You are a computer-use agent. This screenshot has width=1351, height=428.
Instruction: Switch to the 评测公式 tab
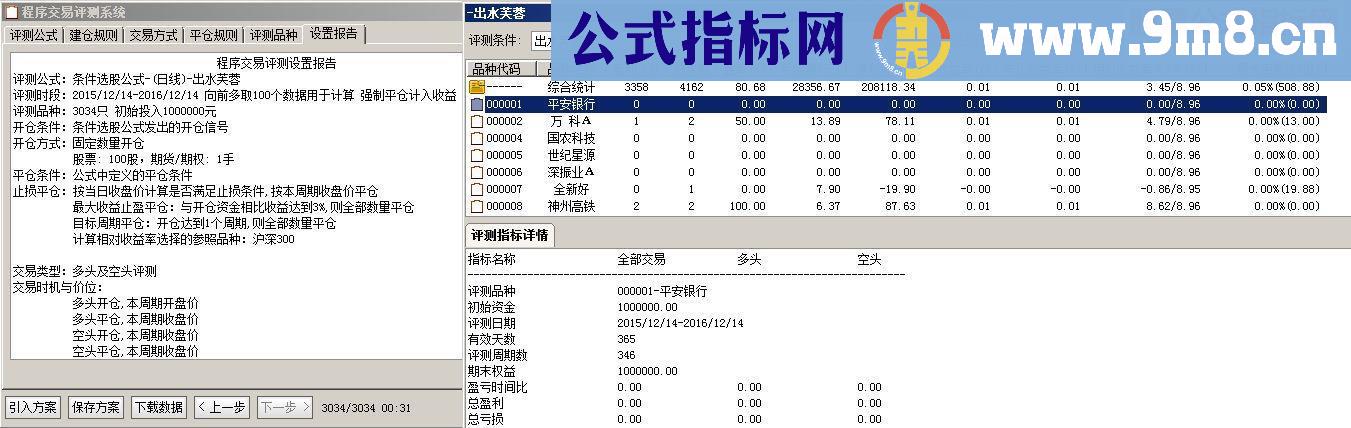click(34, 35)
